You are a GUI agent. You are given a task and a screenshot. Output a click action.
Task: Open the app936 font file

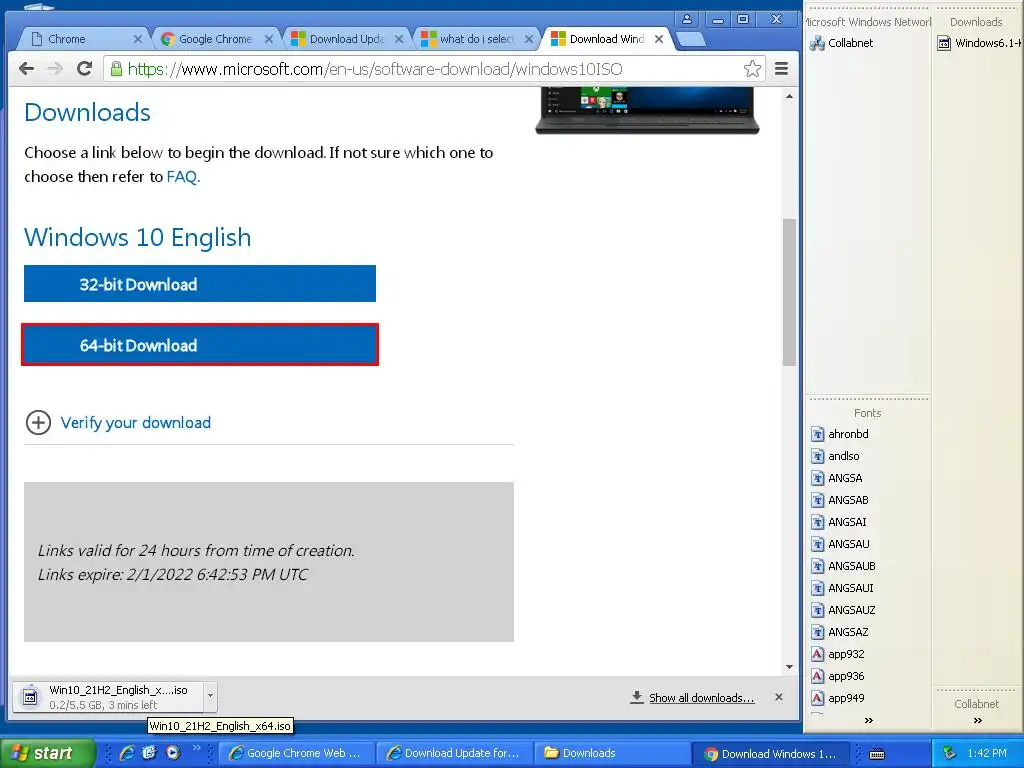click(838, 676)
